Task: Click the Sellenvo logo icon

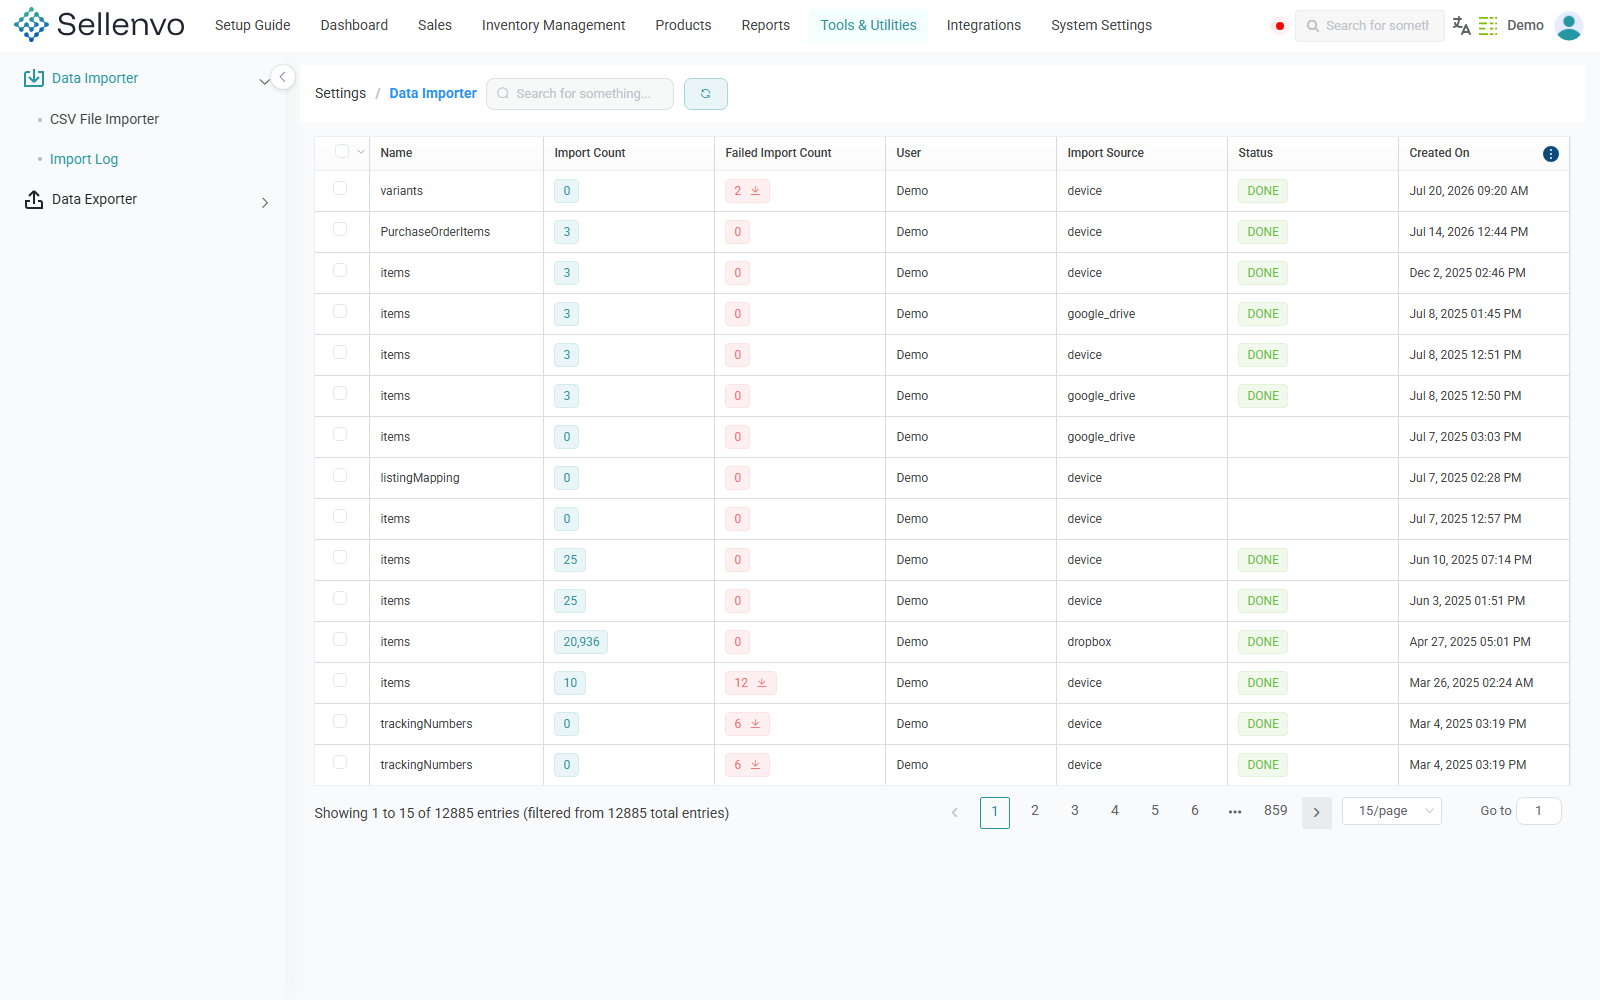Action: tap(31, 25)
